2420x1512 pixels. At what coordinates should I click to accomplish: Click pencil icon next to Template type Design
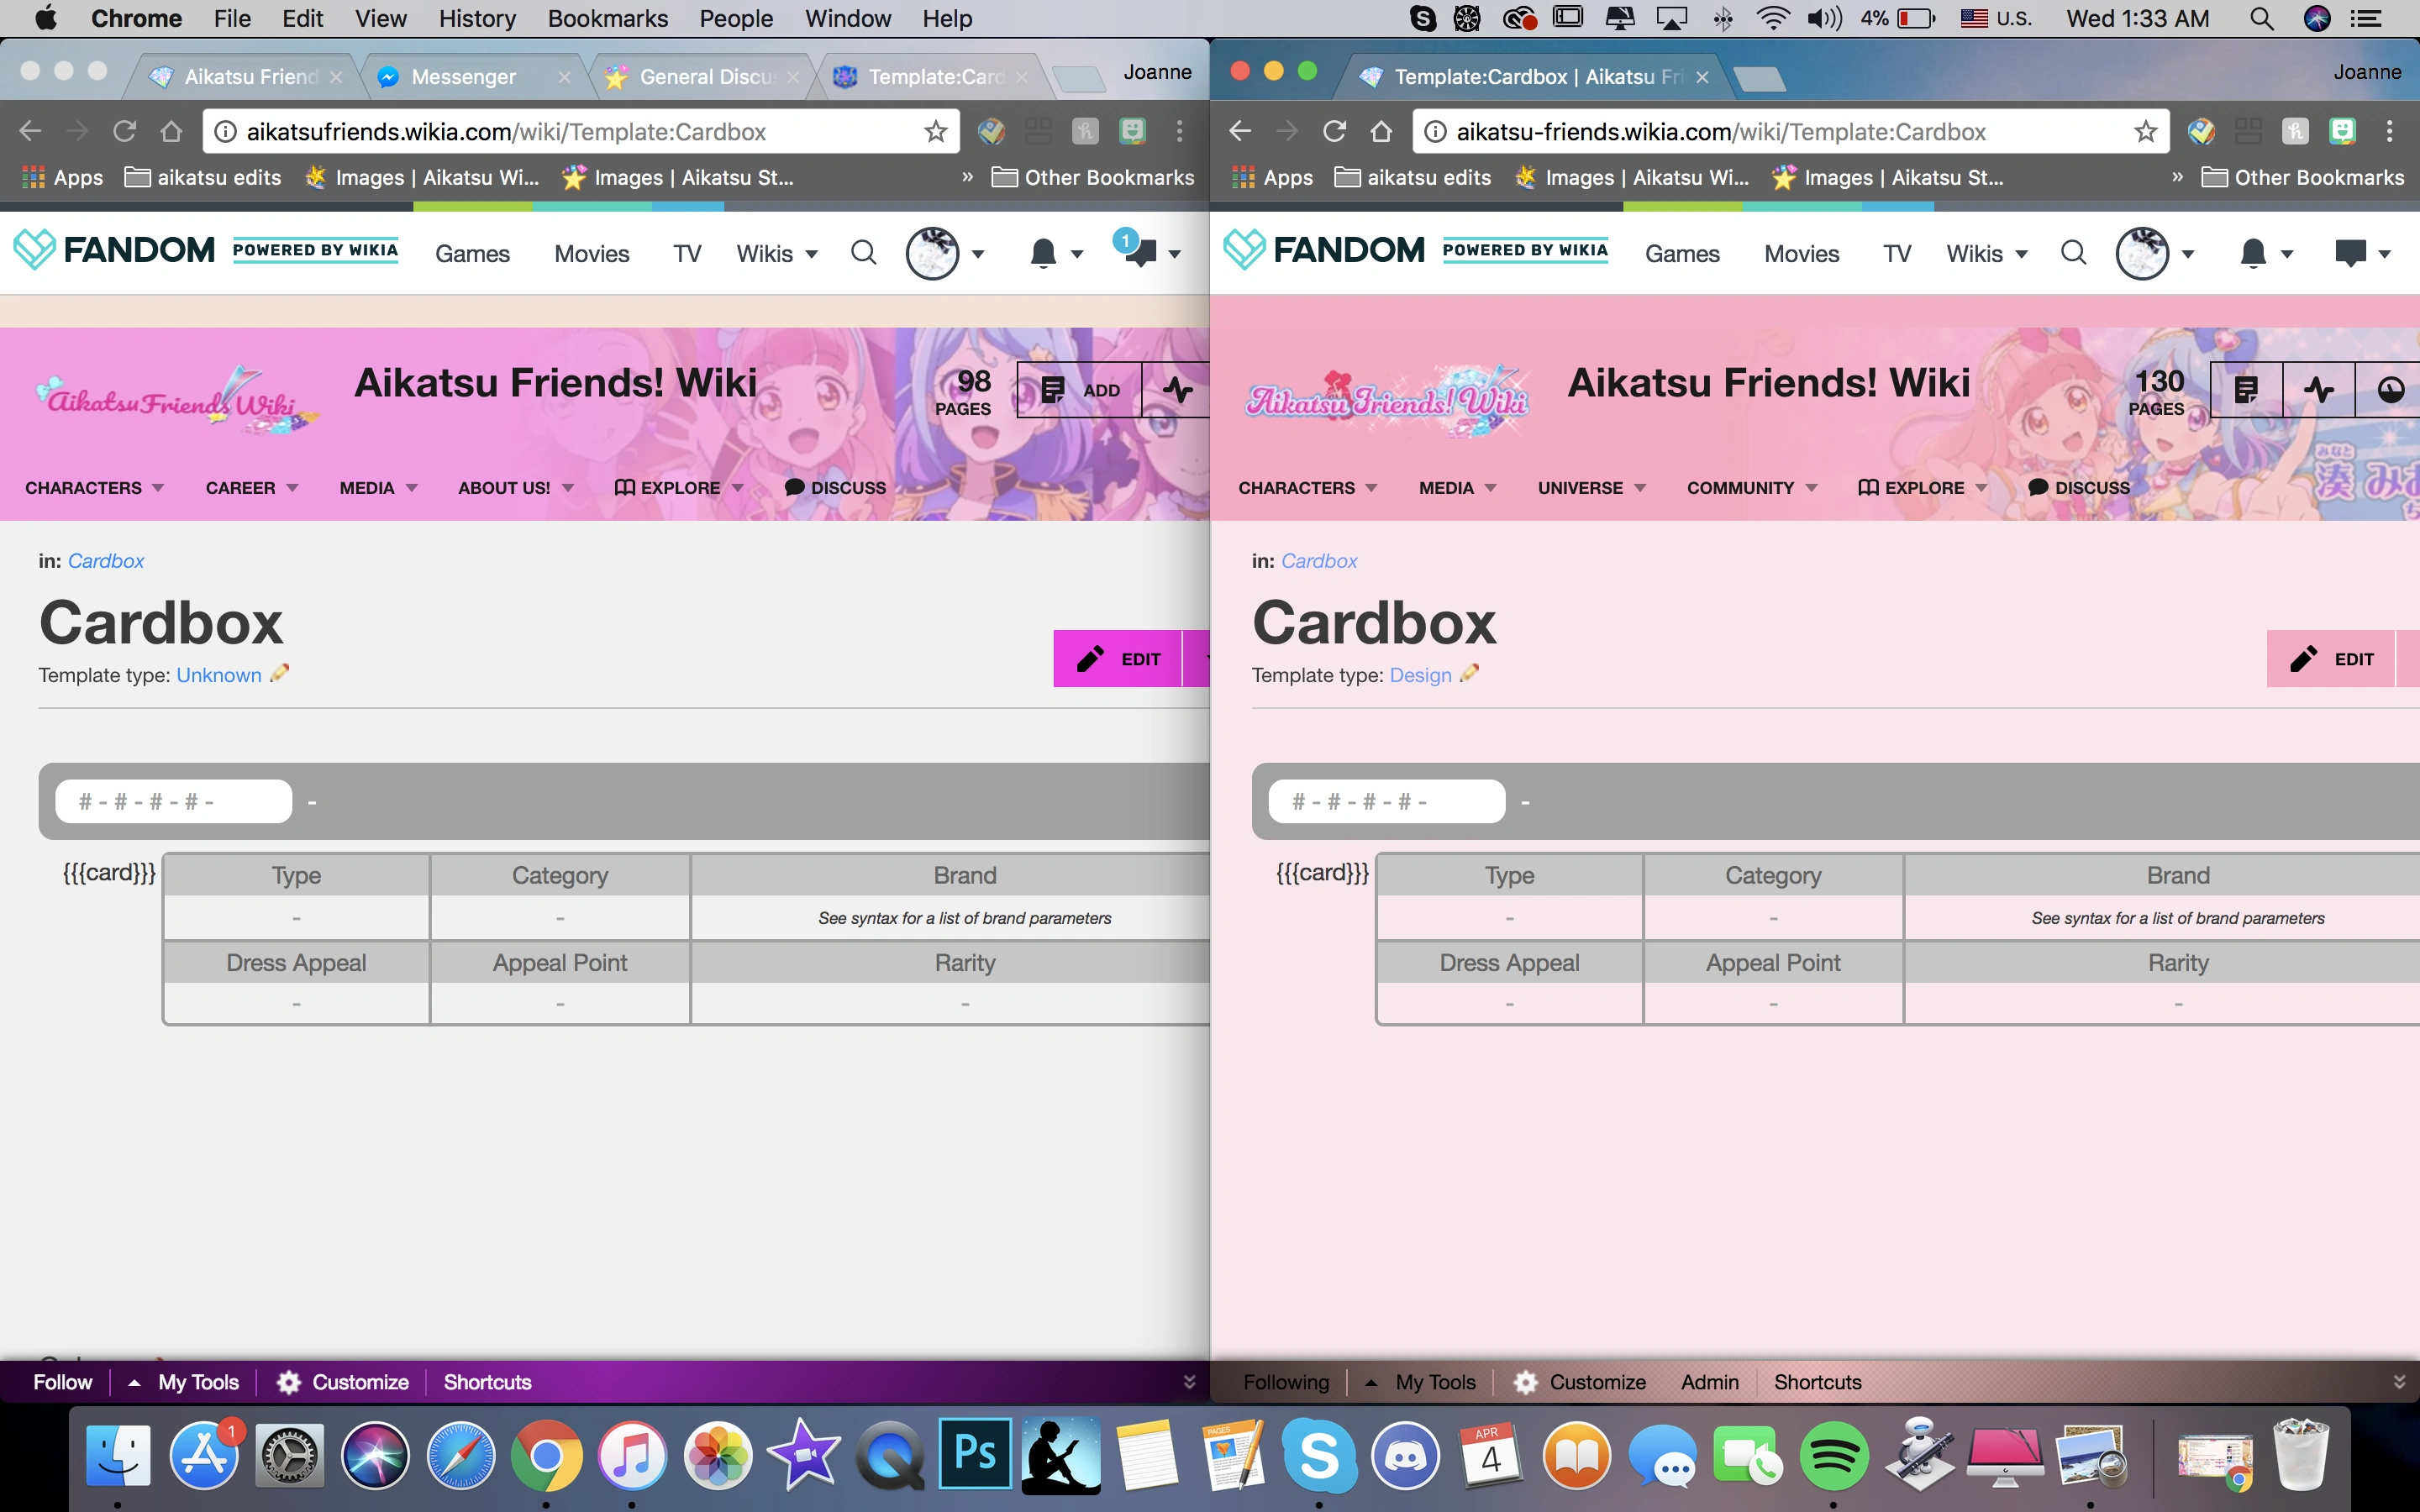click(x=1469, y=674)
